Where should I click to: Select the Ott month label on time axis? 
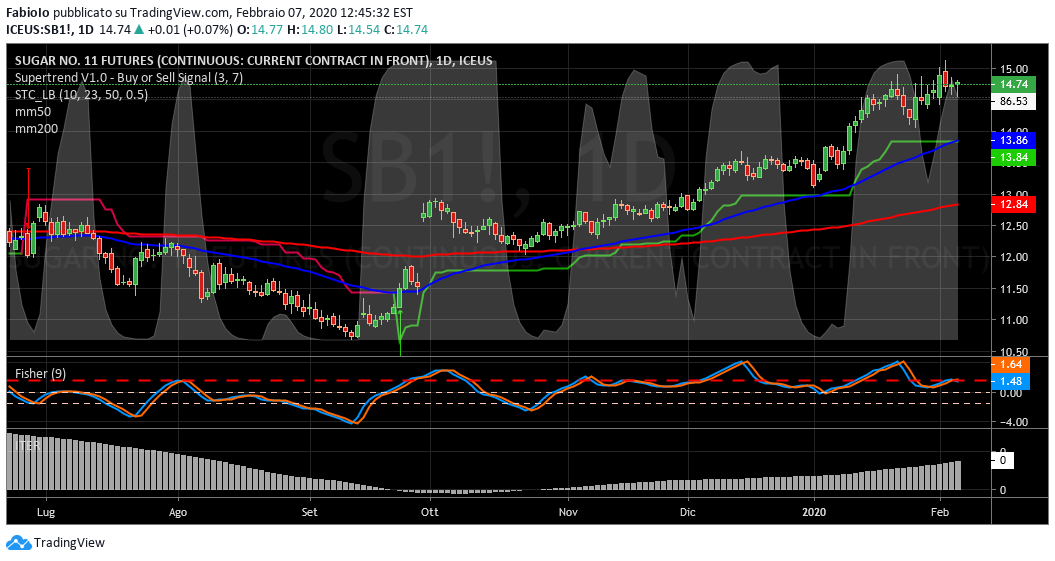(x=430, y=510)
